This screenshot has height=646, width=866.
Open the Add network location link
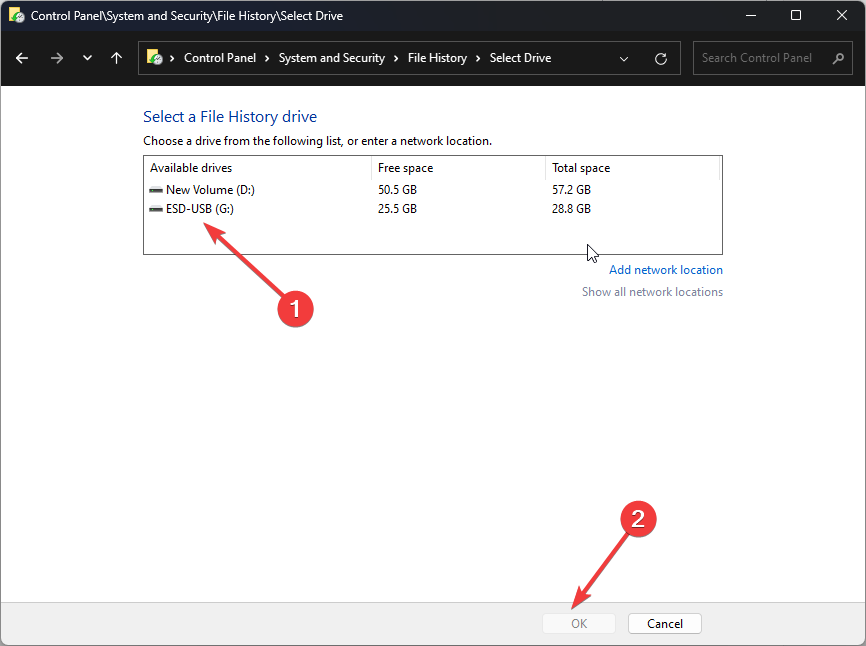[x=665, y=270]
